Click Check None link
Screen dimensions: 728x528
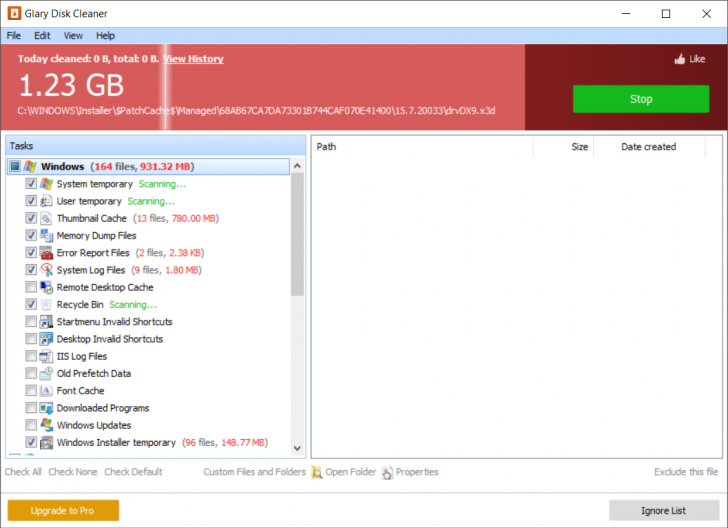(73, 472)
